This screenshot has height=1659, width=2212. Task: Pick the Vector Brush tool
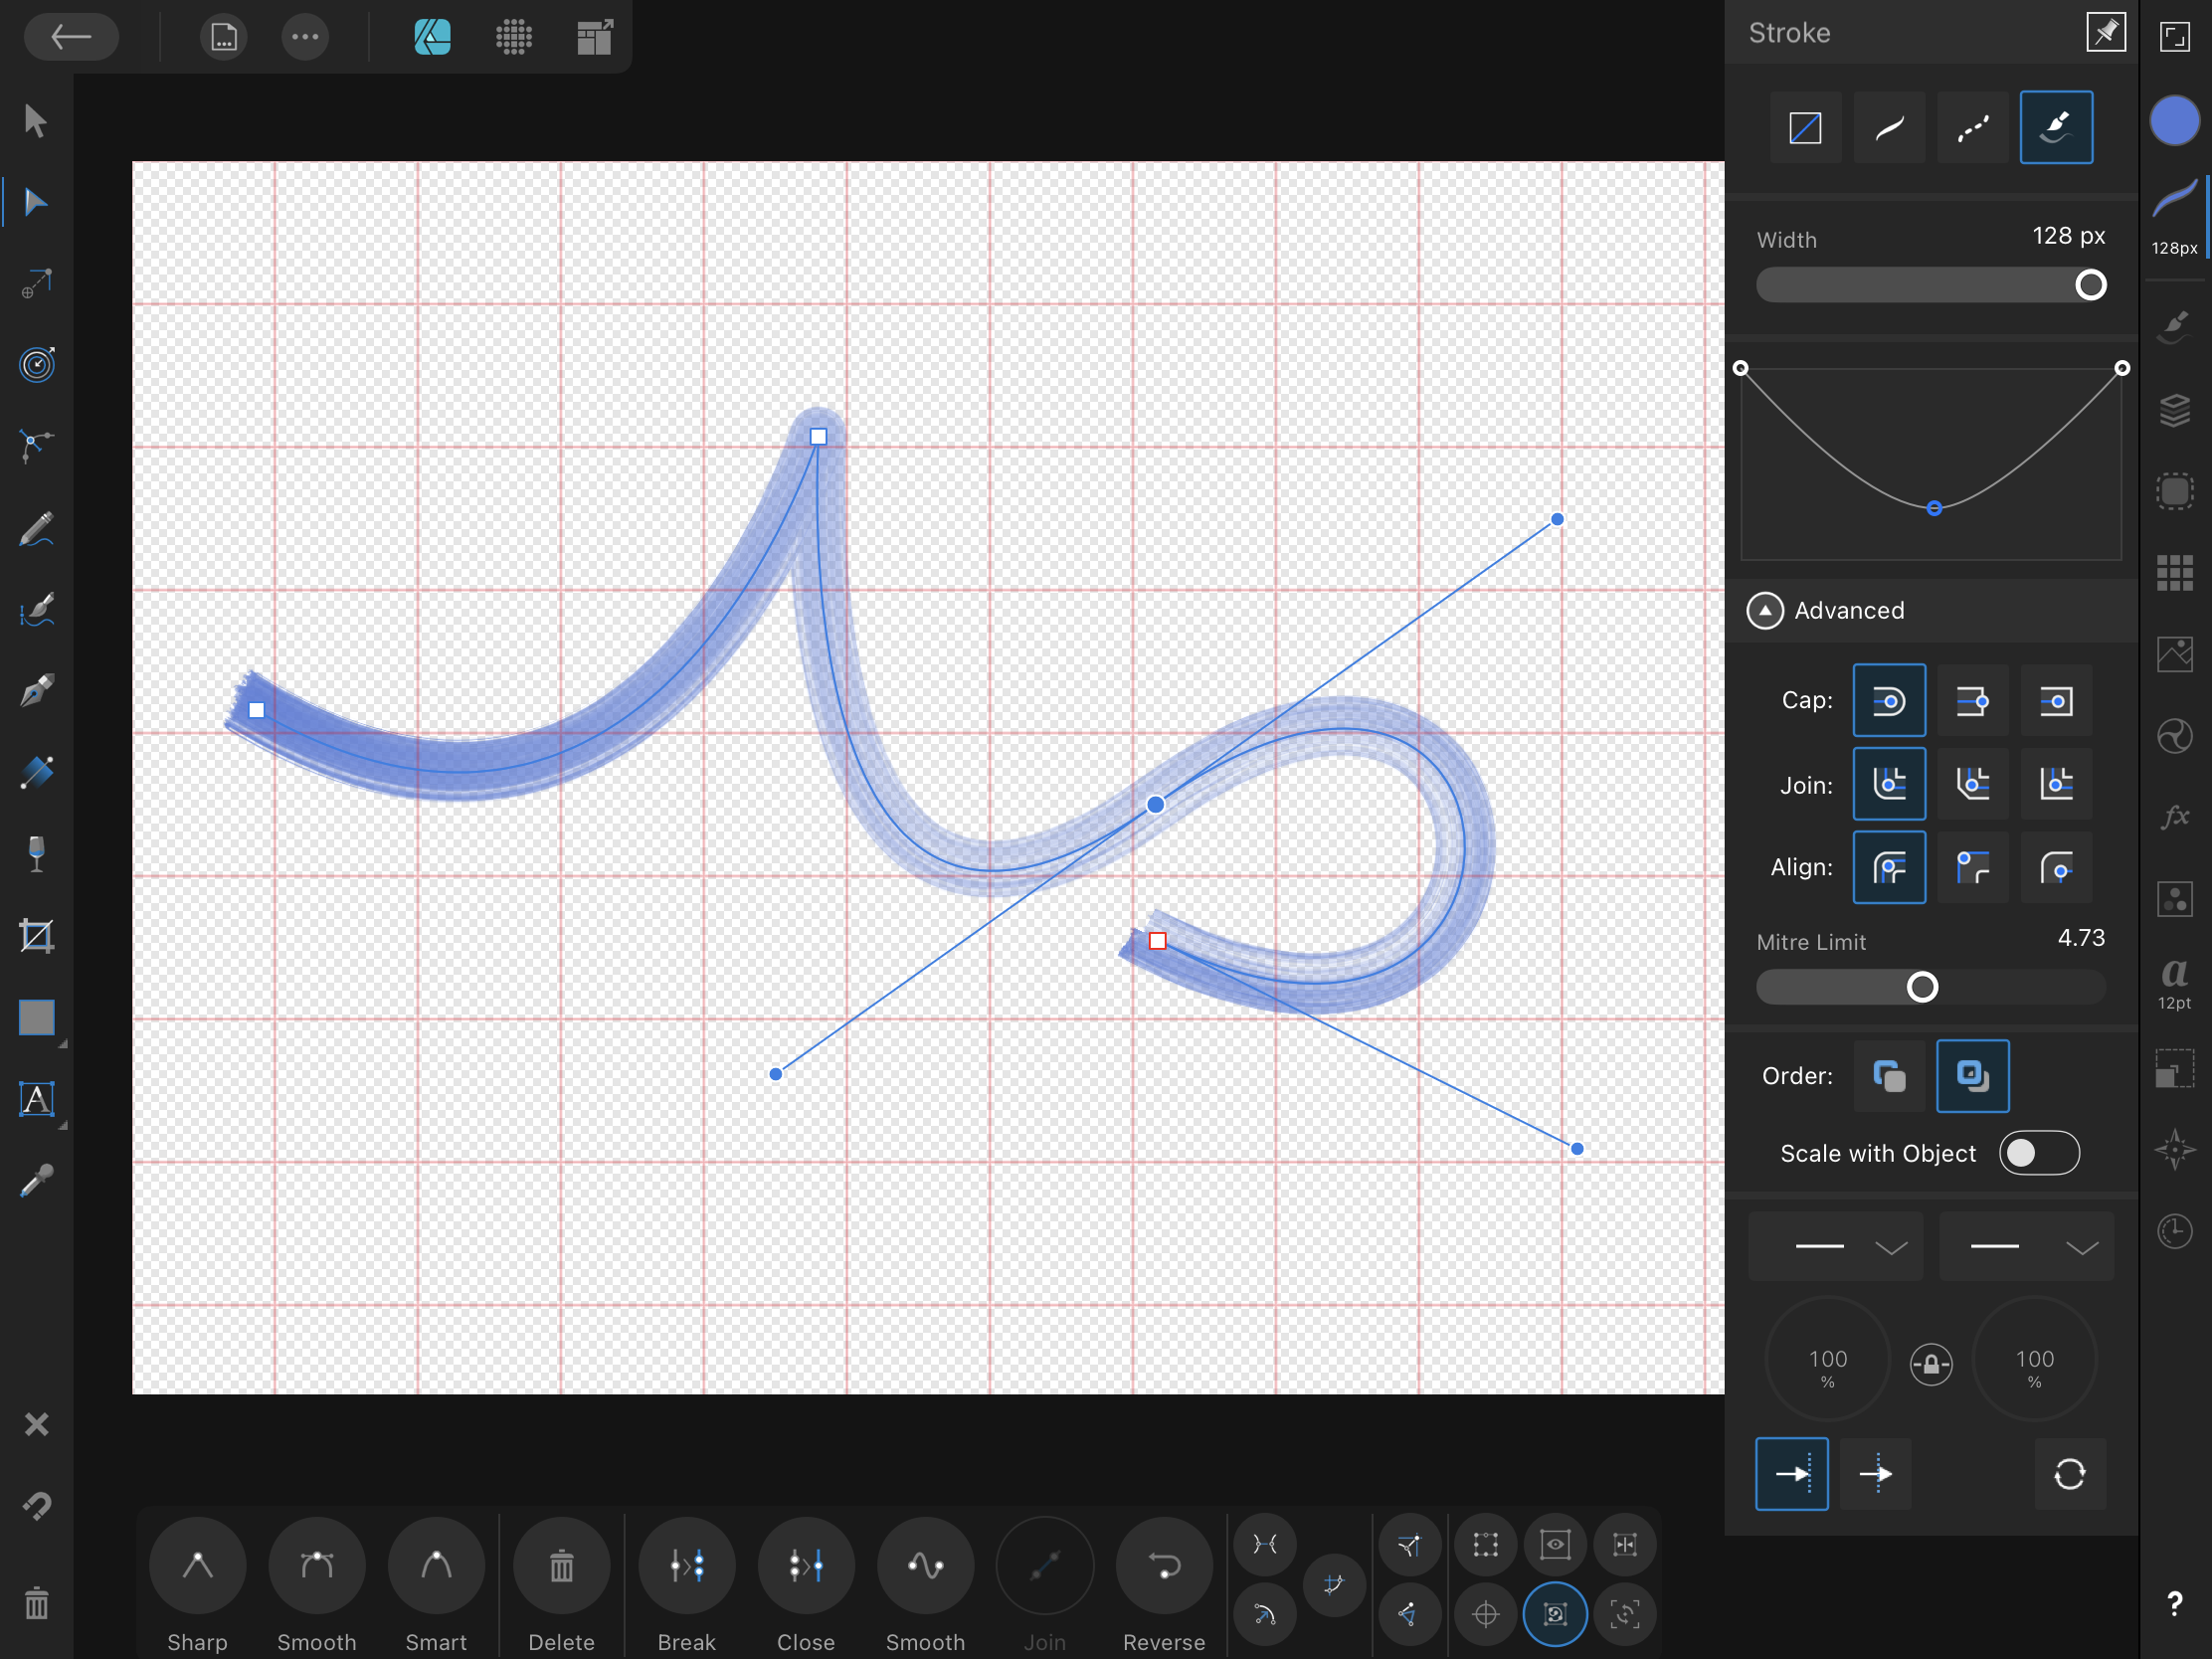click(36, 609)
